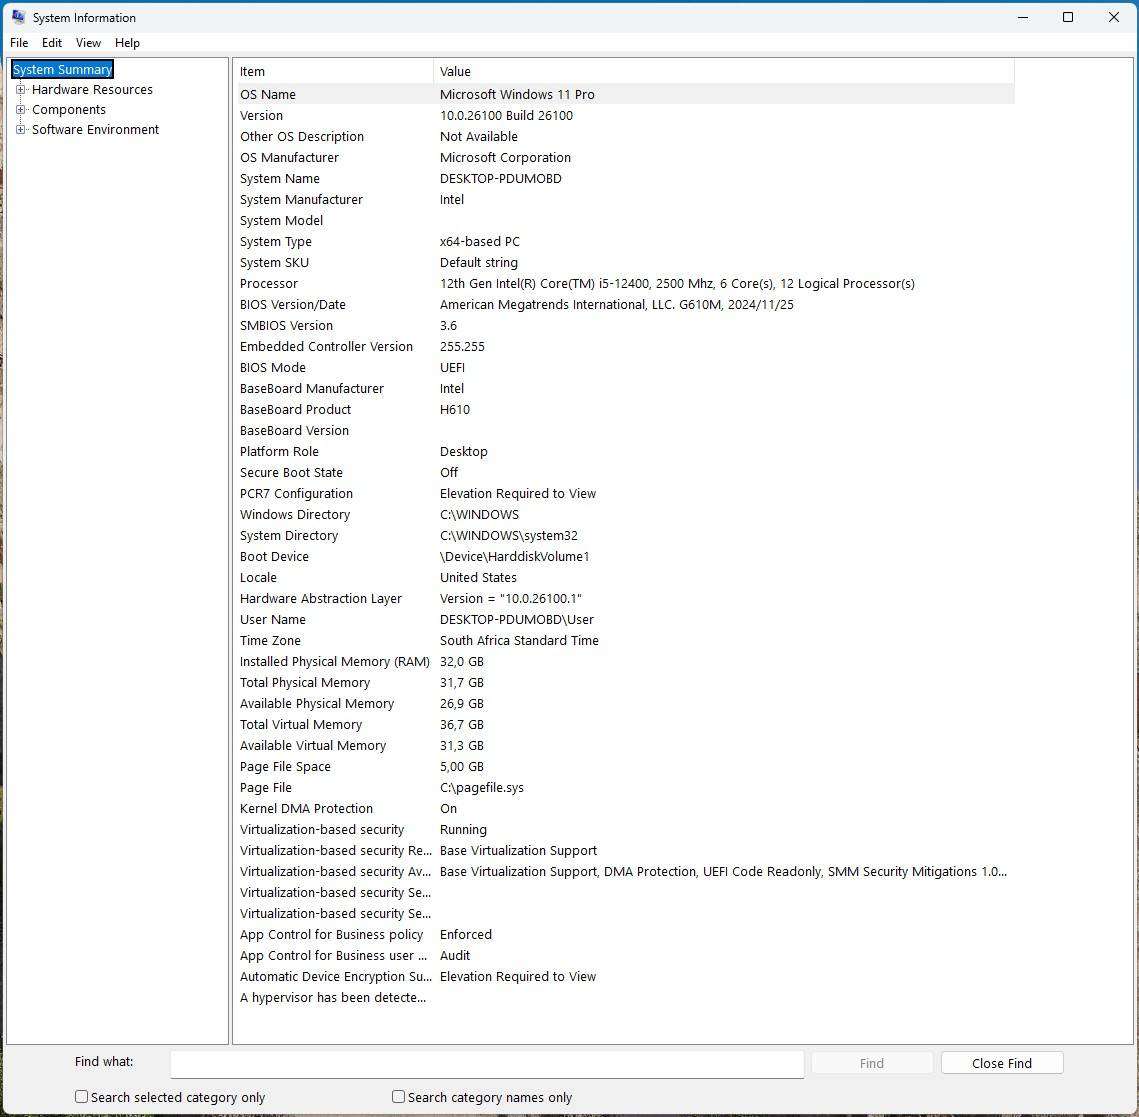This screenshot has width=1139, height=1117.
Task: Expand the Hardware Resources tree node
Action: [21, 89]
